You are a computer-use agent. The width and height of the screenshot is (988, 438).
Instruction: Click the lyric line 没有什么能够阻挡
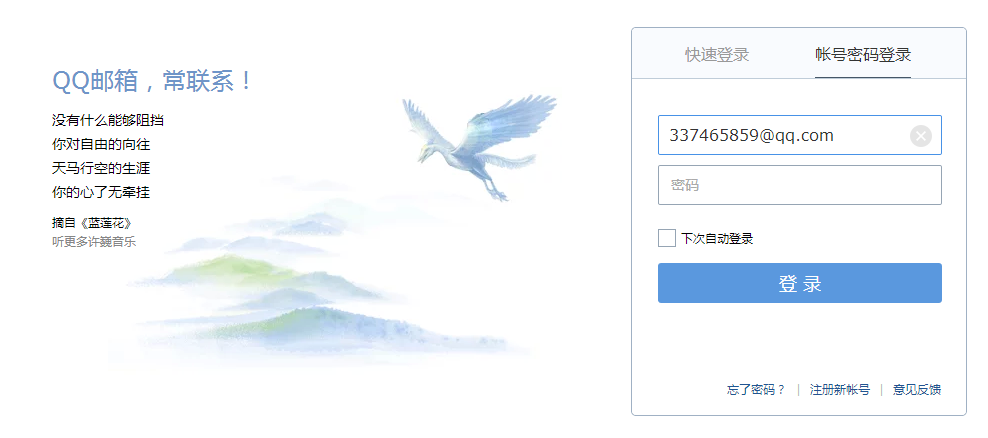(108, 120)
